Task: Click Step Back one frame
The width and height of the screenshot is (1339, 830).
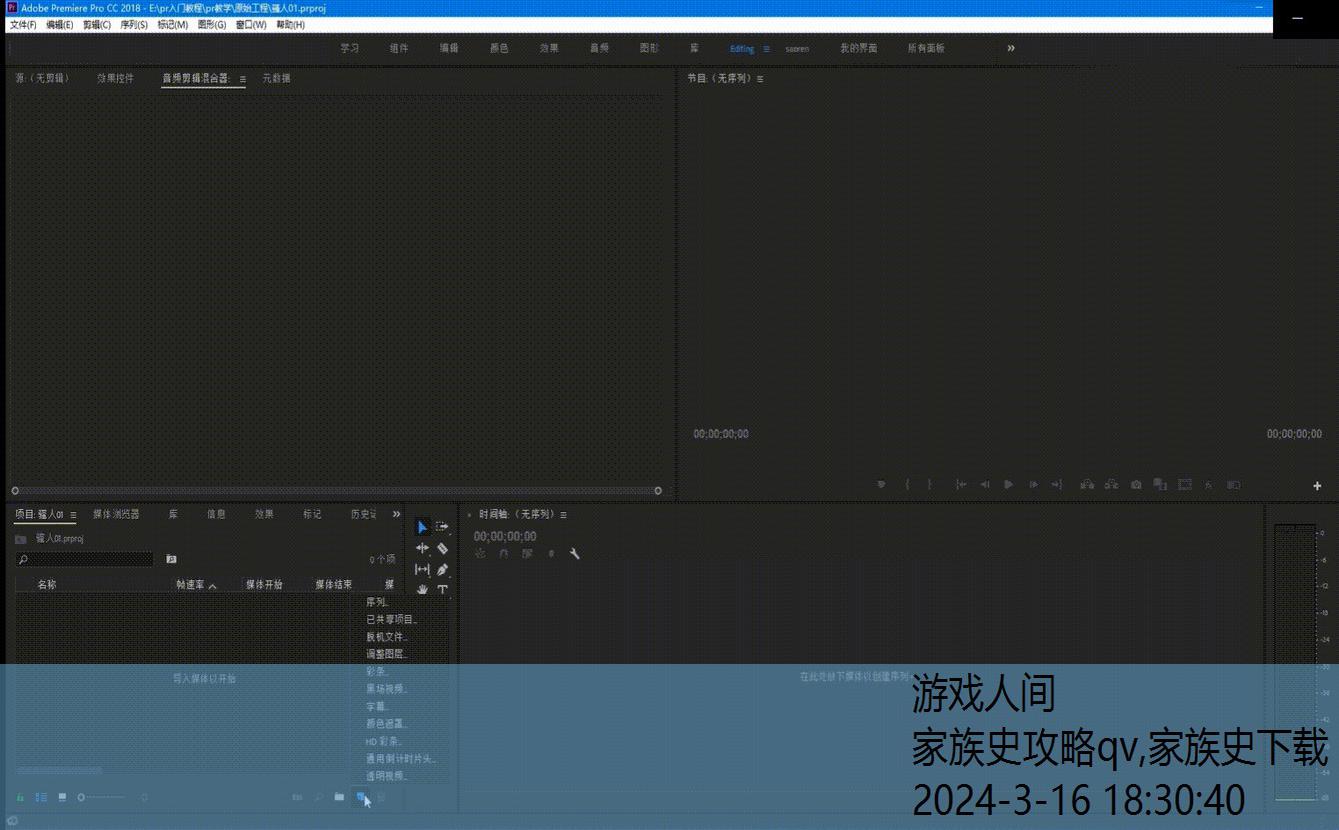Action: point(985,484)
